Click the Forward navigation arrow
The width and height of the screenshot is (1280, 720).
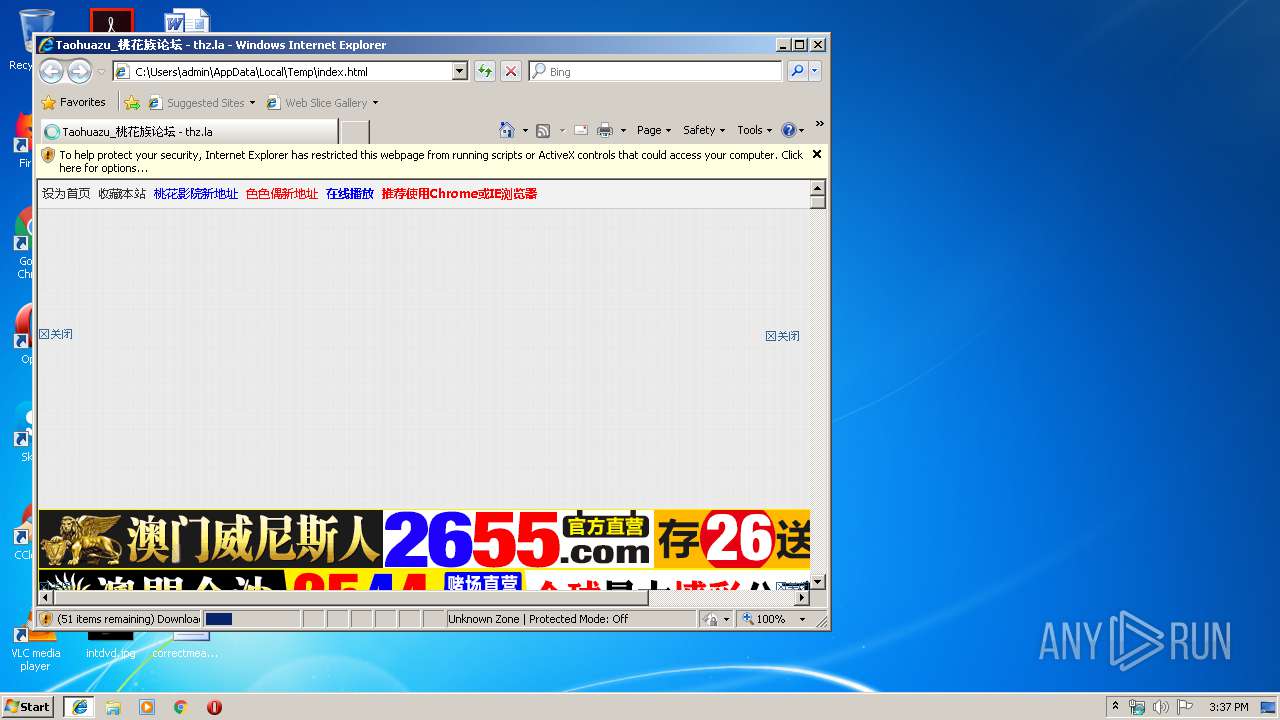79,71
